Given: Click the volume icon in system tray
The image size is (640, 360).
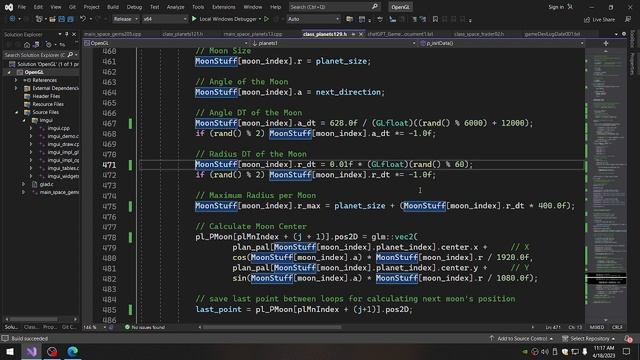Looking at the screenshot, I should click(x=544, y=351).
